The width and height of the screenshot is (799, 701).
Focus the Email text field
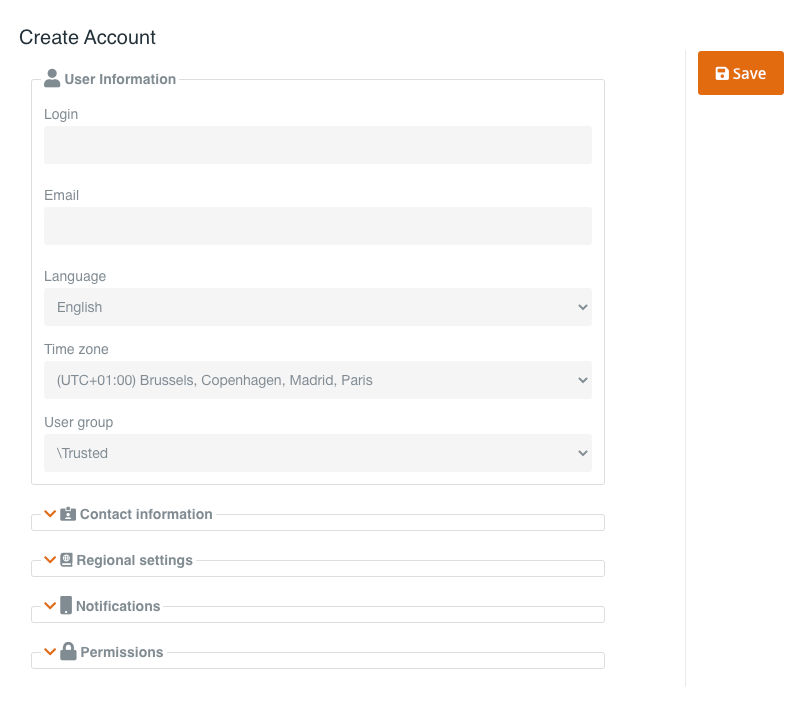pos(317,226)
